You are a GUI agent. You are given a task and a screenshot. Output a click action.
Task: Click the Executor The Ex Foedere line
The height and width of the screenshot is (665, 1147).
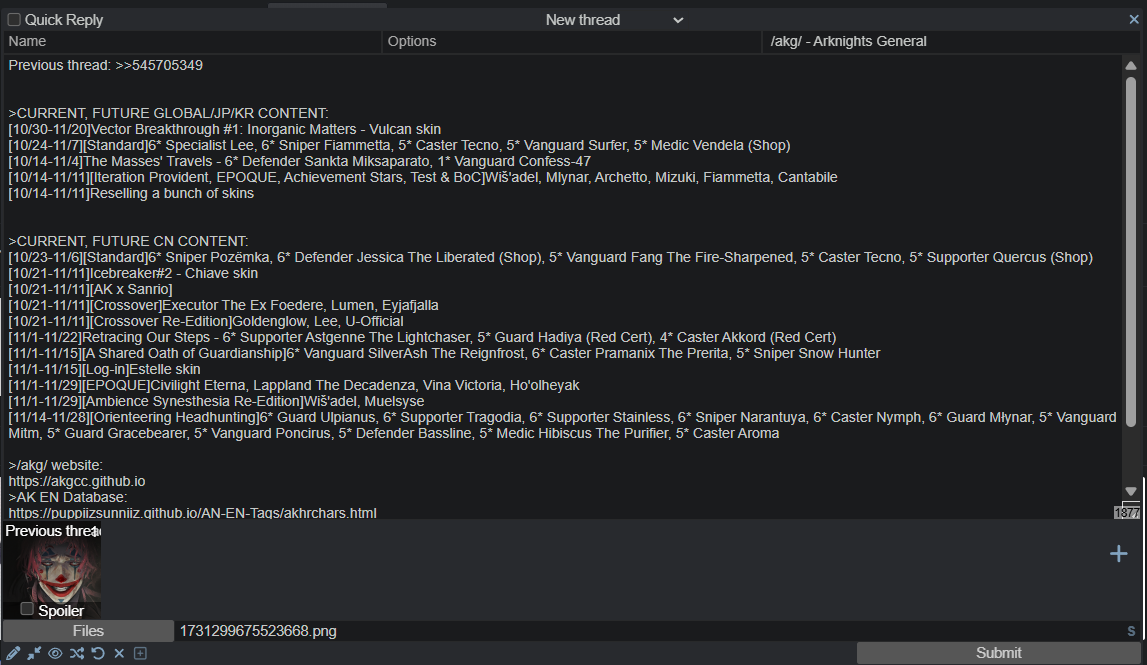point(223,306)
